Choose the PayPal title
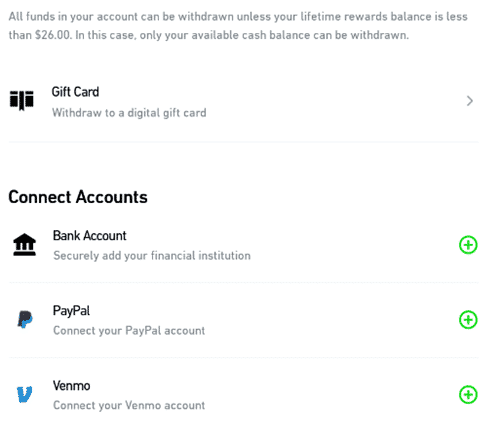The height and width of the screenshot is (442, 500). tap(71, 311)
